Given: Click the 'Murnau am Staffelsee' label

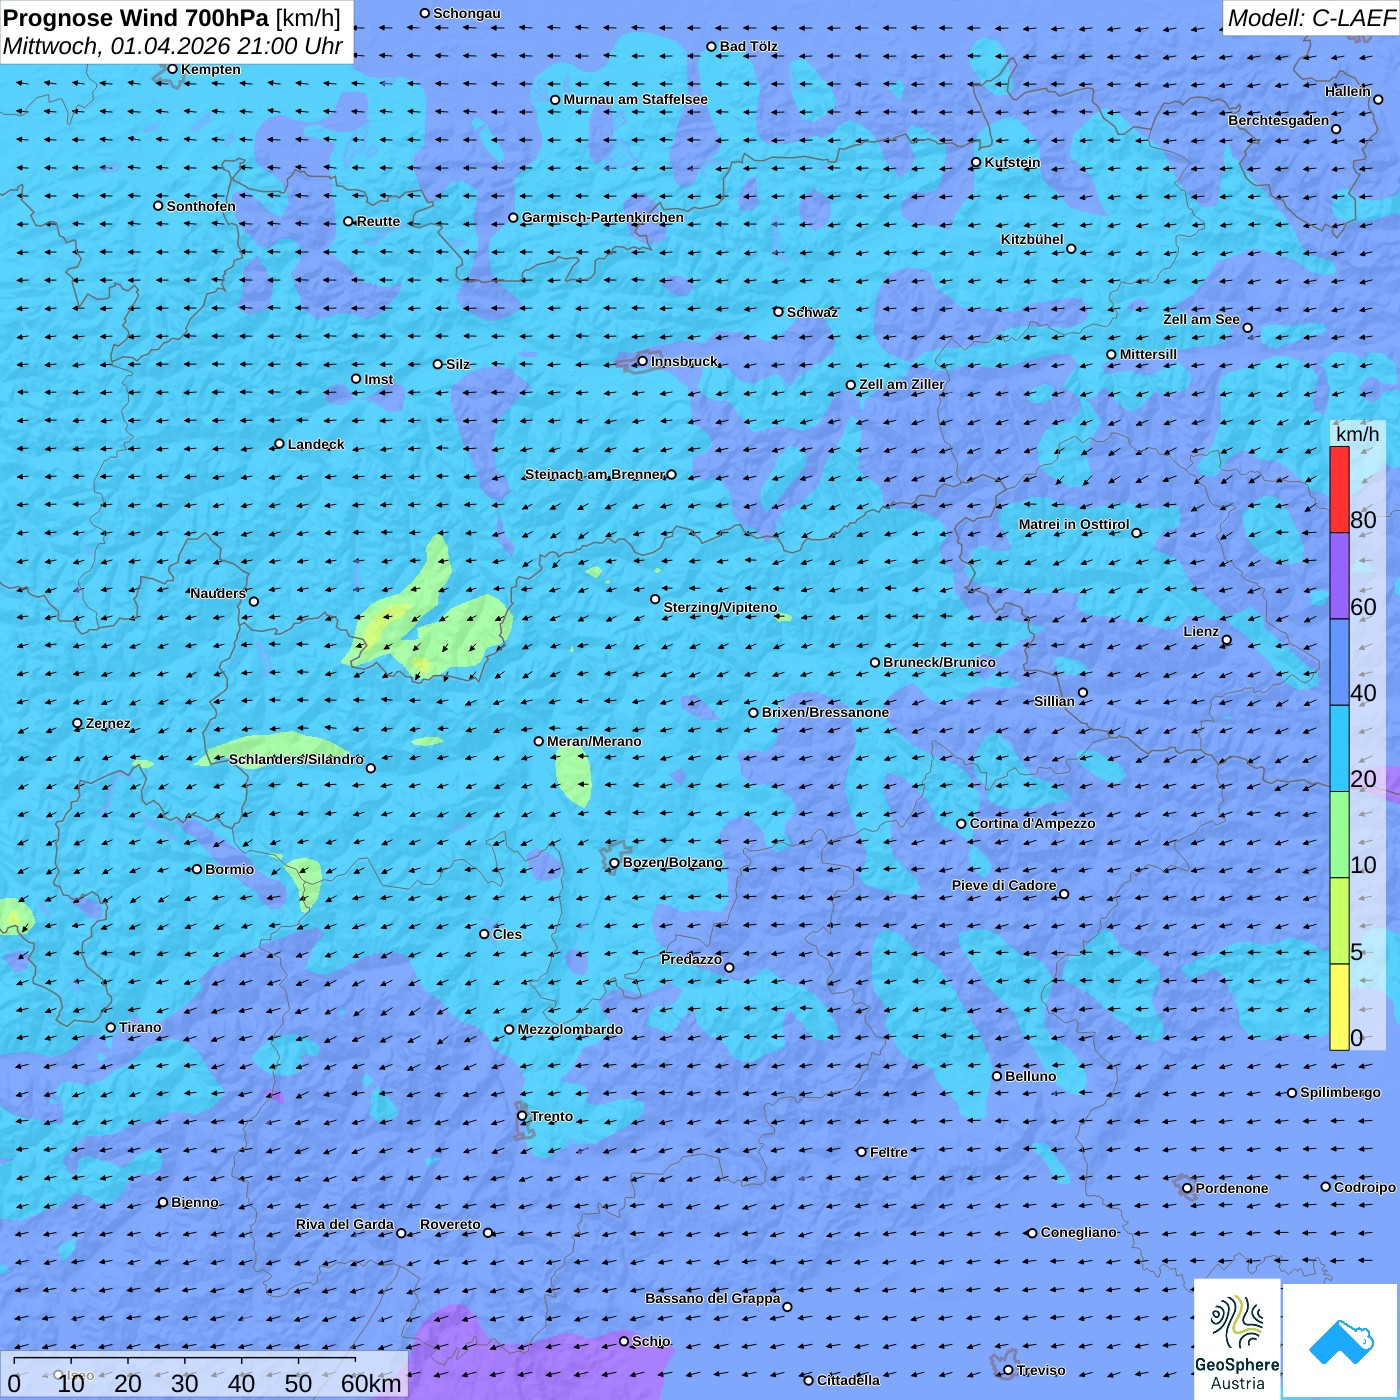Looking at the screenshot, I should point(635,99).
